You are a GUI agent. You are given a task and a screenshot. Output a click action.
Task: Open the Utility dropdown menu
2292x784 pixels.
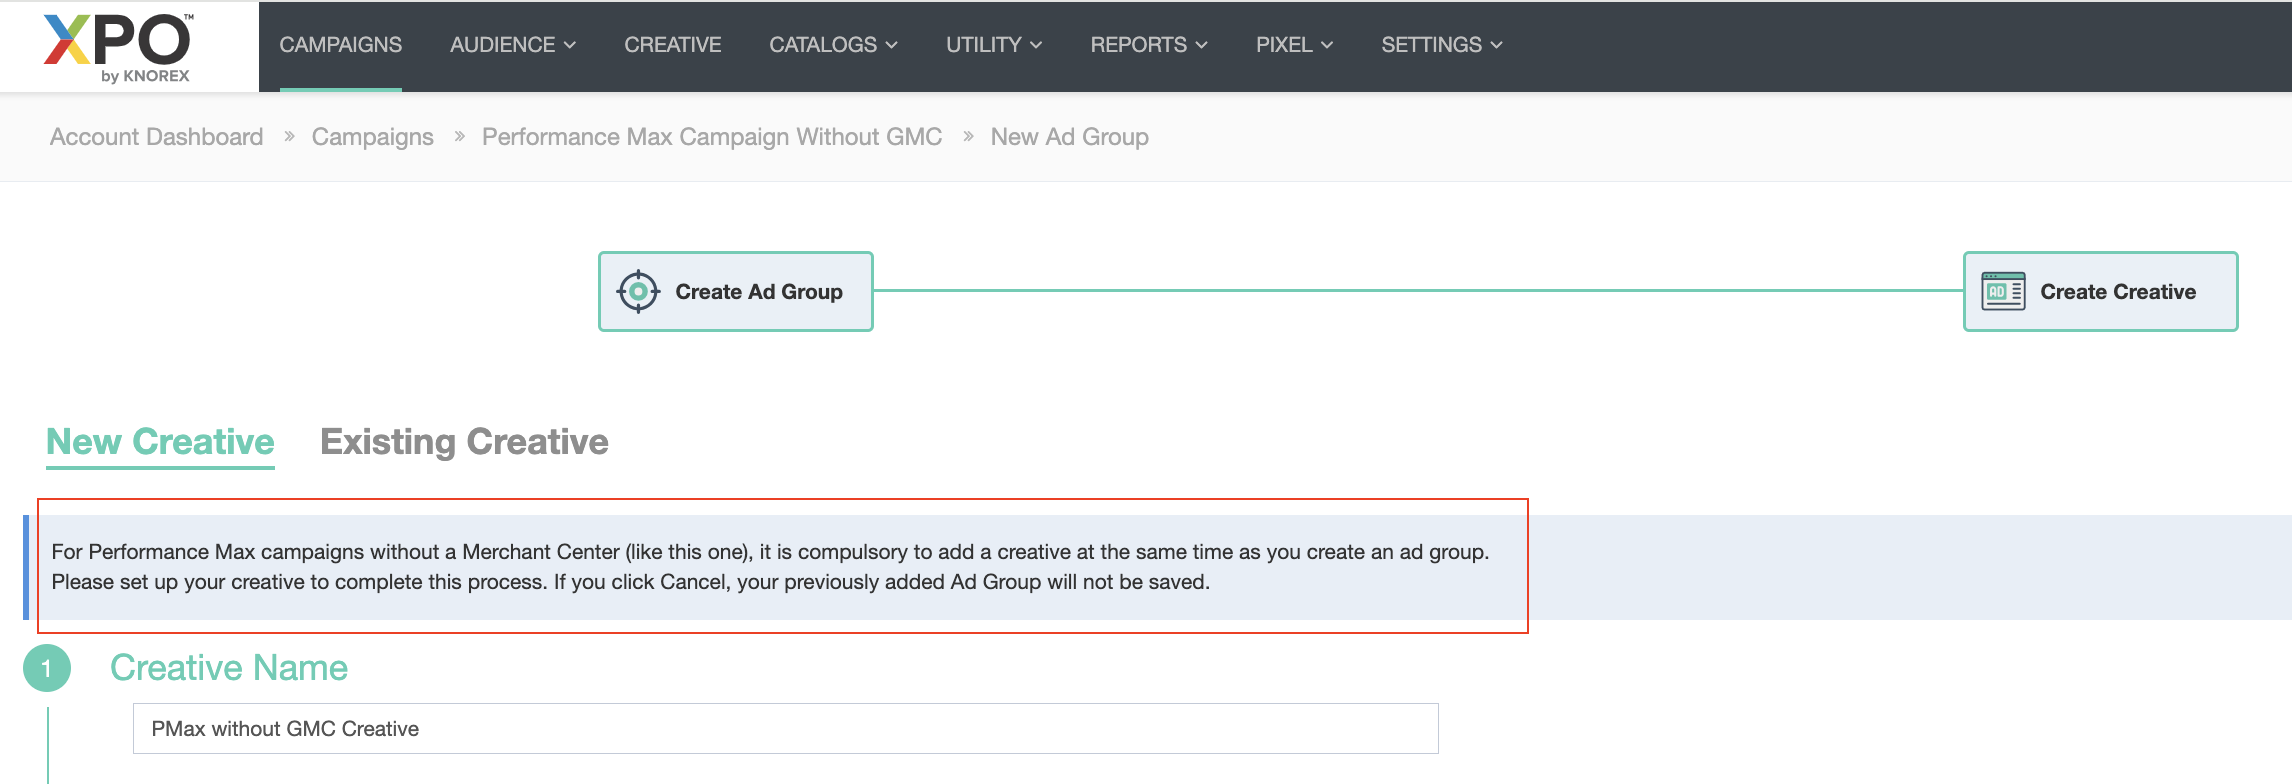click(x=993, y=45)
